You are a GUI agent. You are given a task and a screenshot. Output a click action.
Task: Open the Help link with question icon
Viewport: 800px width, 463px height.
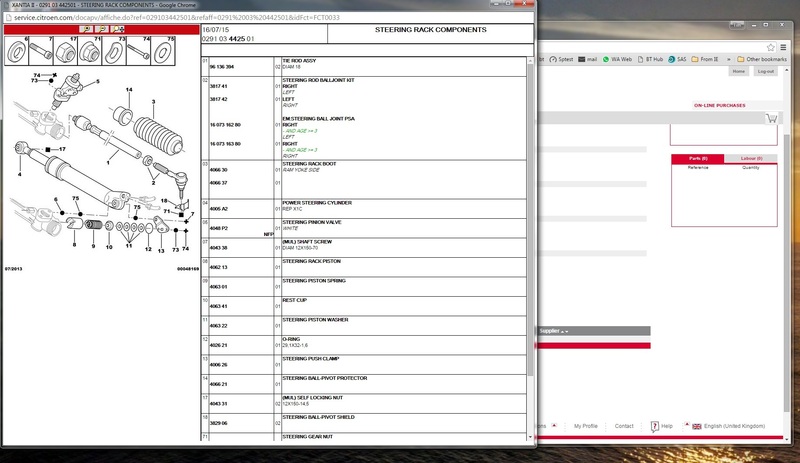[x=662, y=426]
